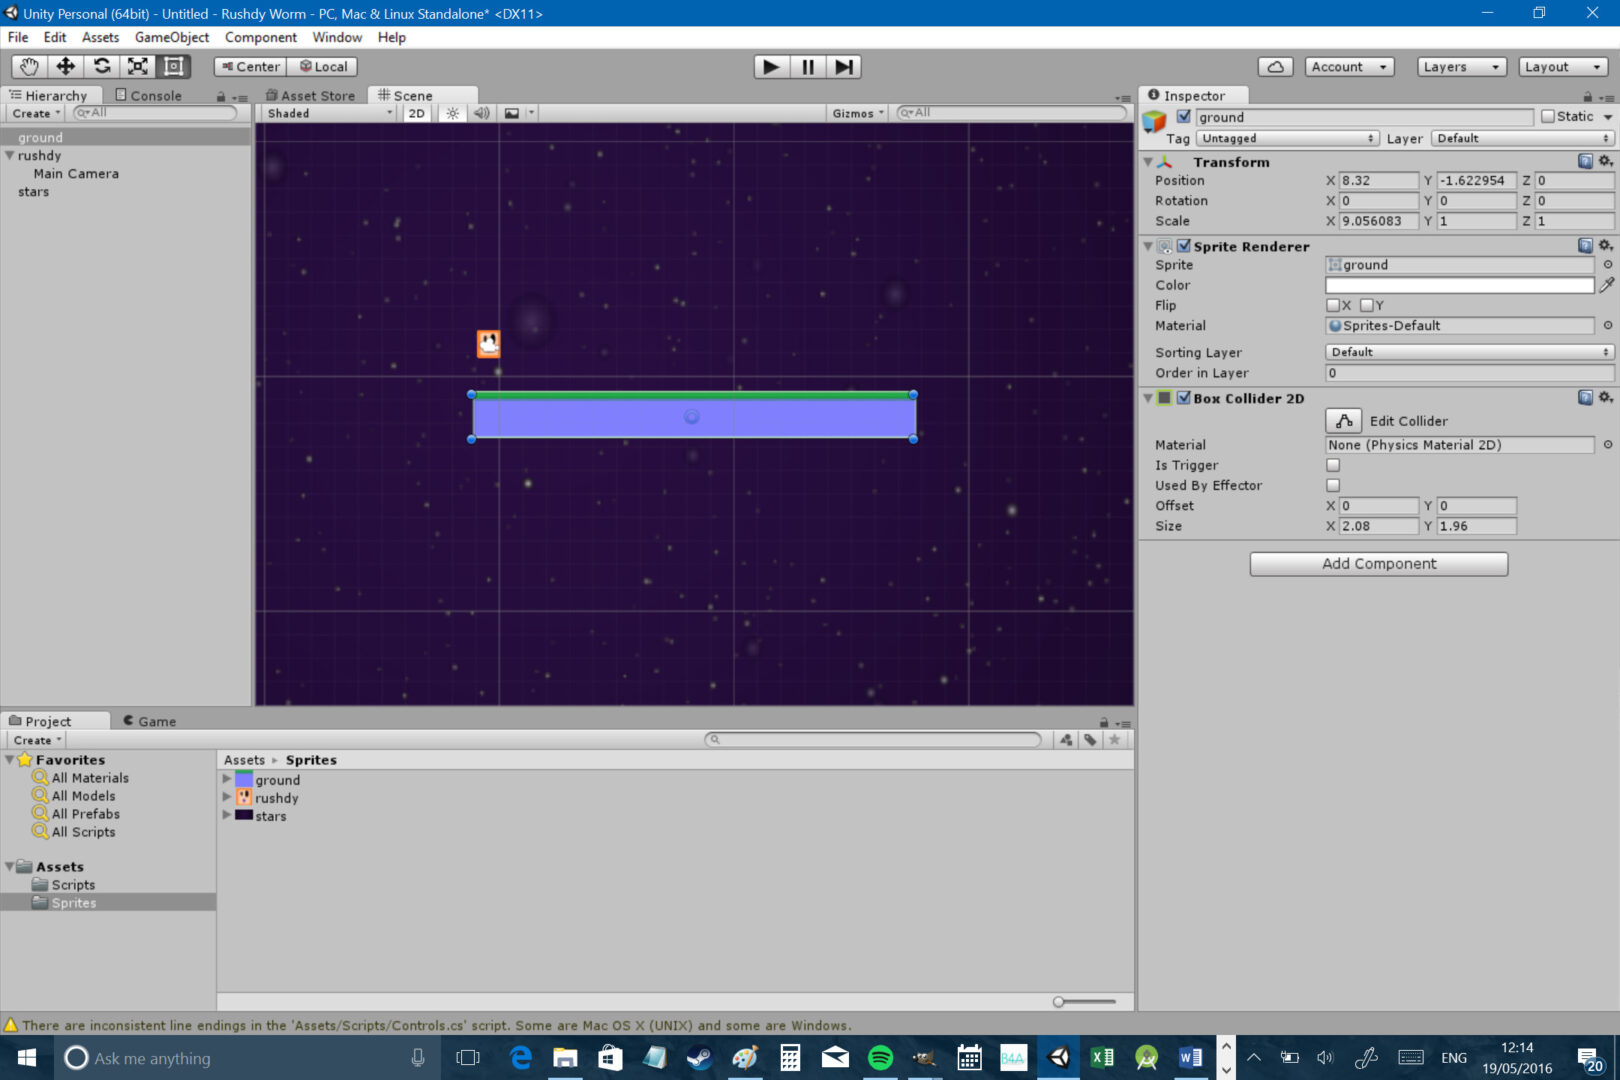The height and width of the screenshot is (1080, 1620).
Task: Check the Flip X checkbox
Action: (1333, 305)
